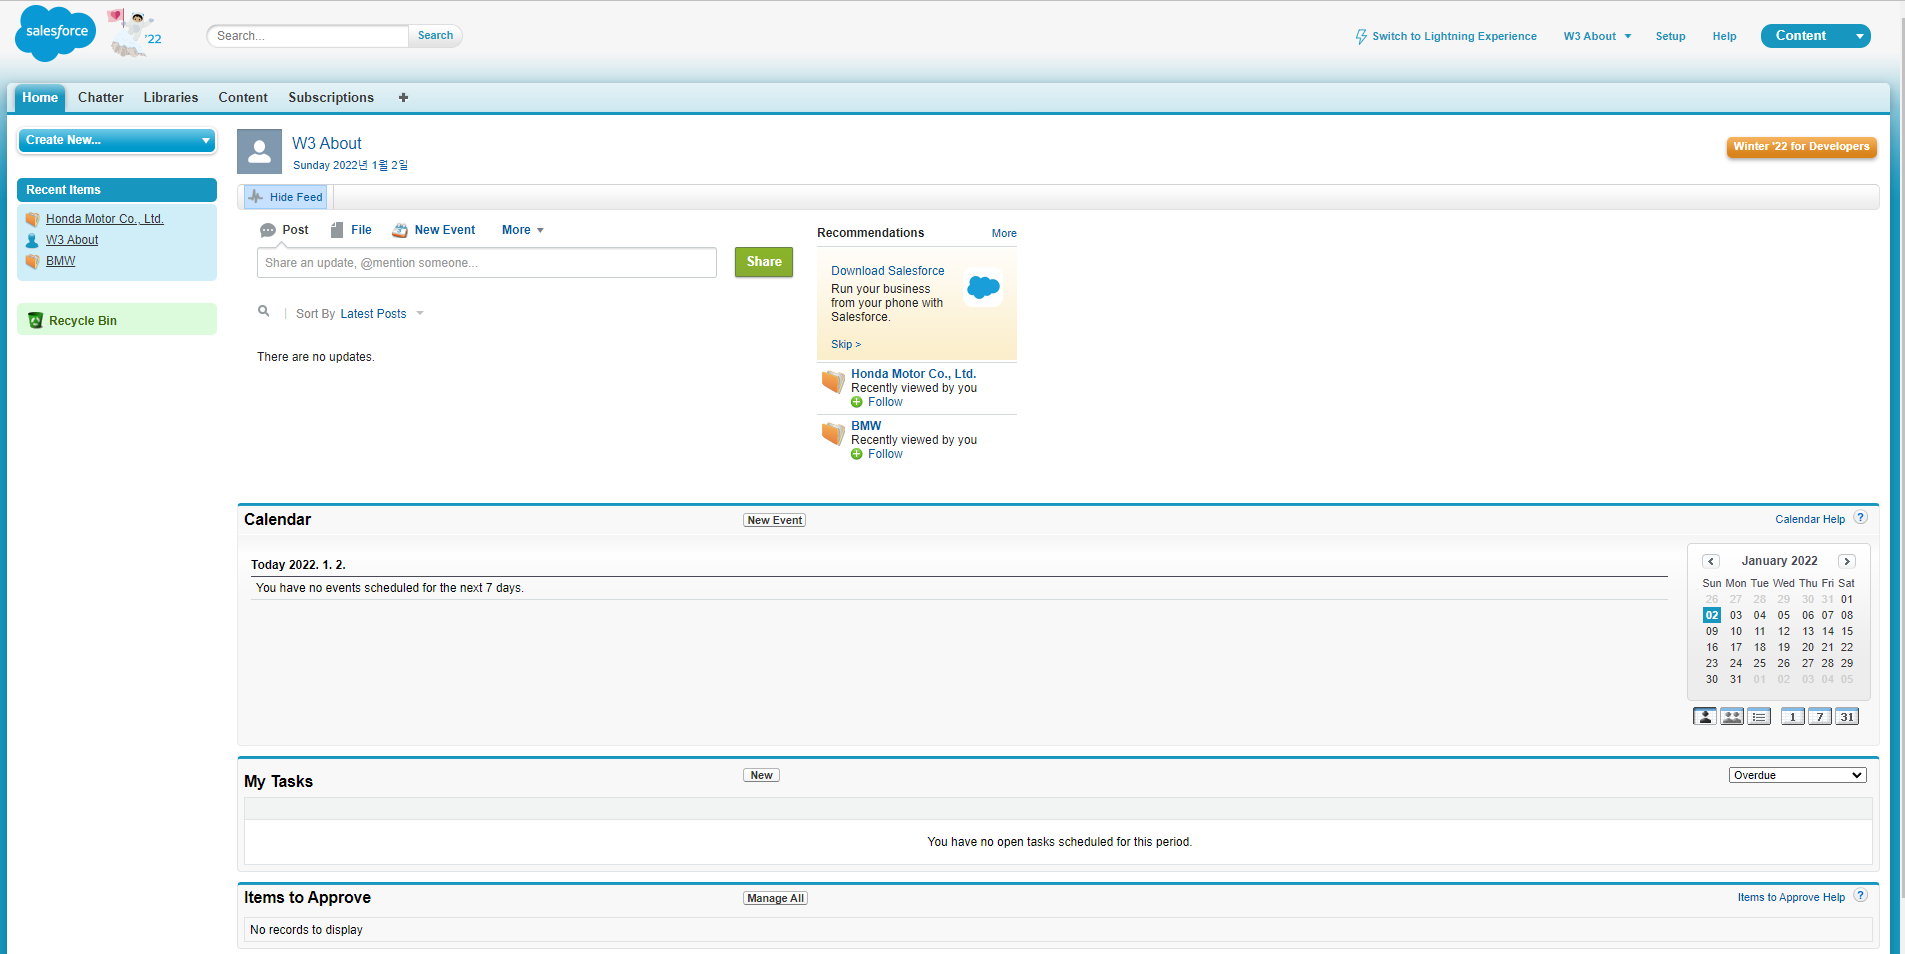This screenshot has width=1905, height=954.
Task: Open the Home tab
Action: click(40, 98)
